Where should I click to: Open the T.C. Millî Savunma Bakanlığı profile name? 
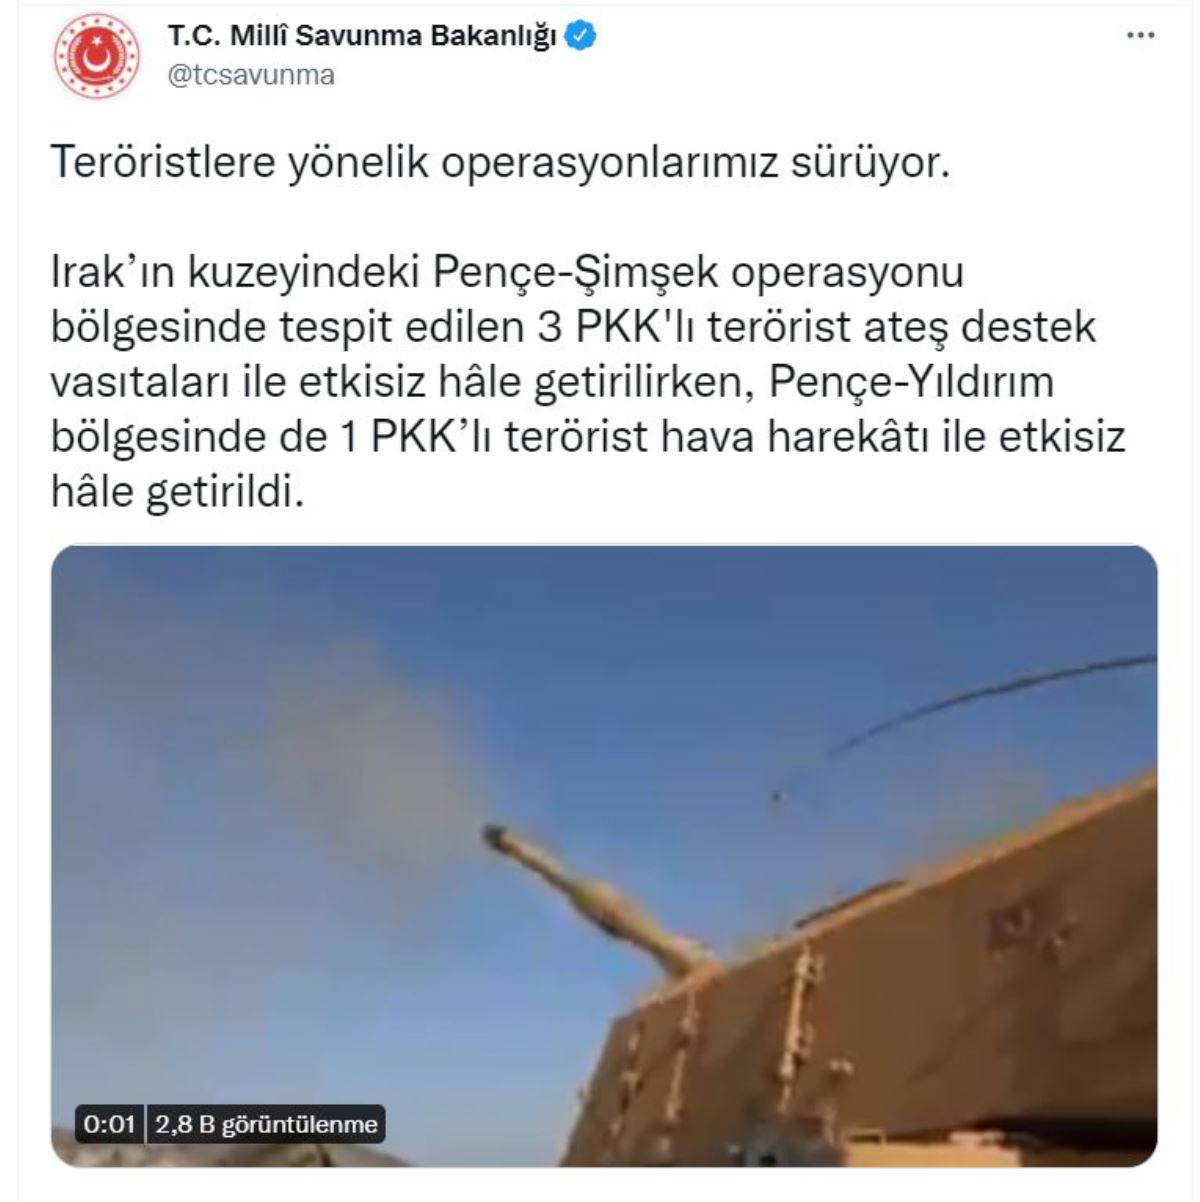tap(361, 37)
